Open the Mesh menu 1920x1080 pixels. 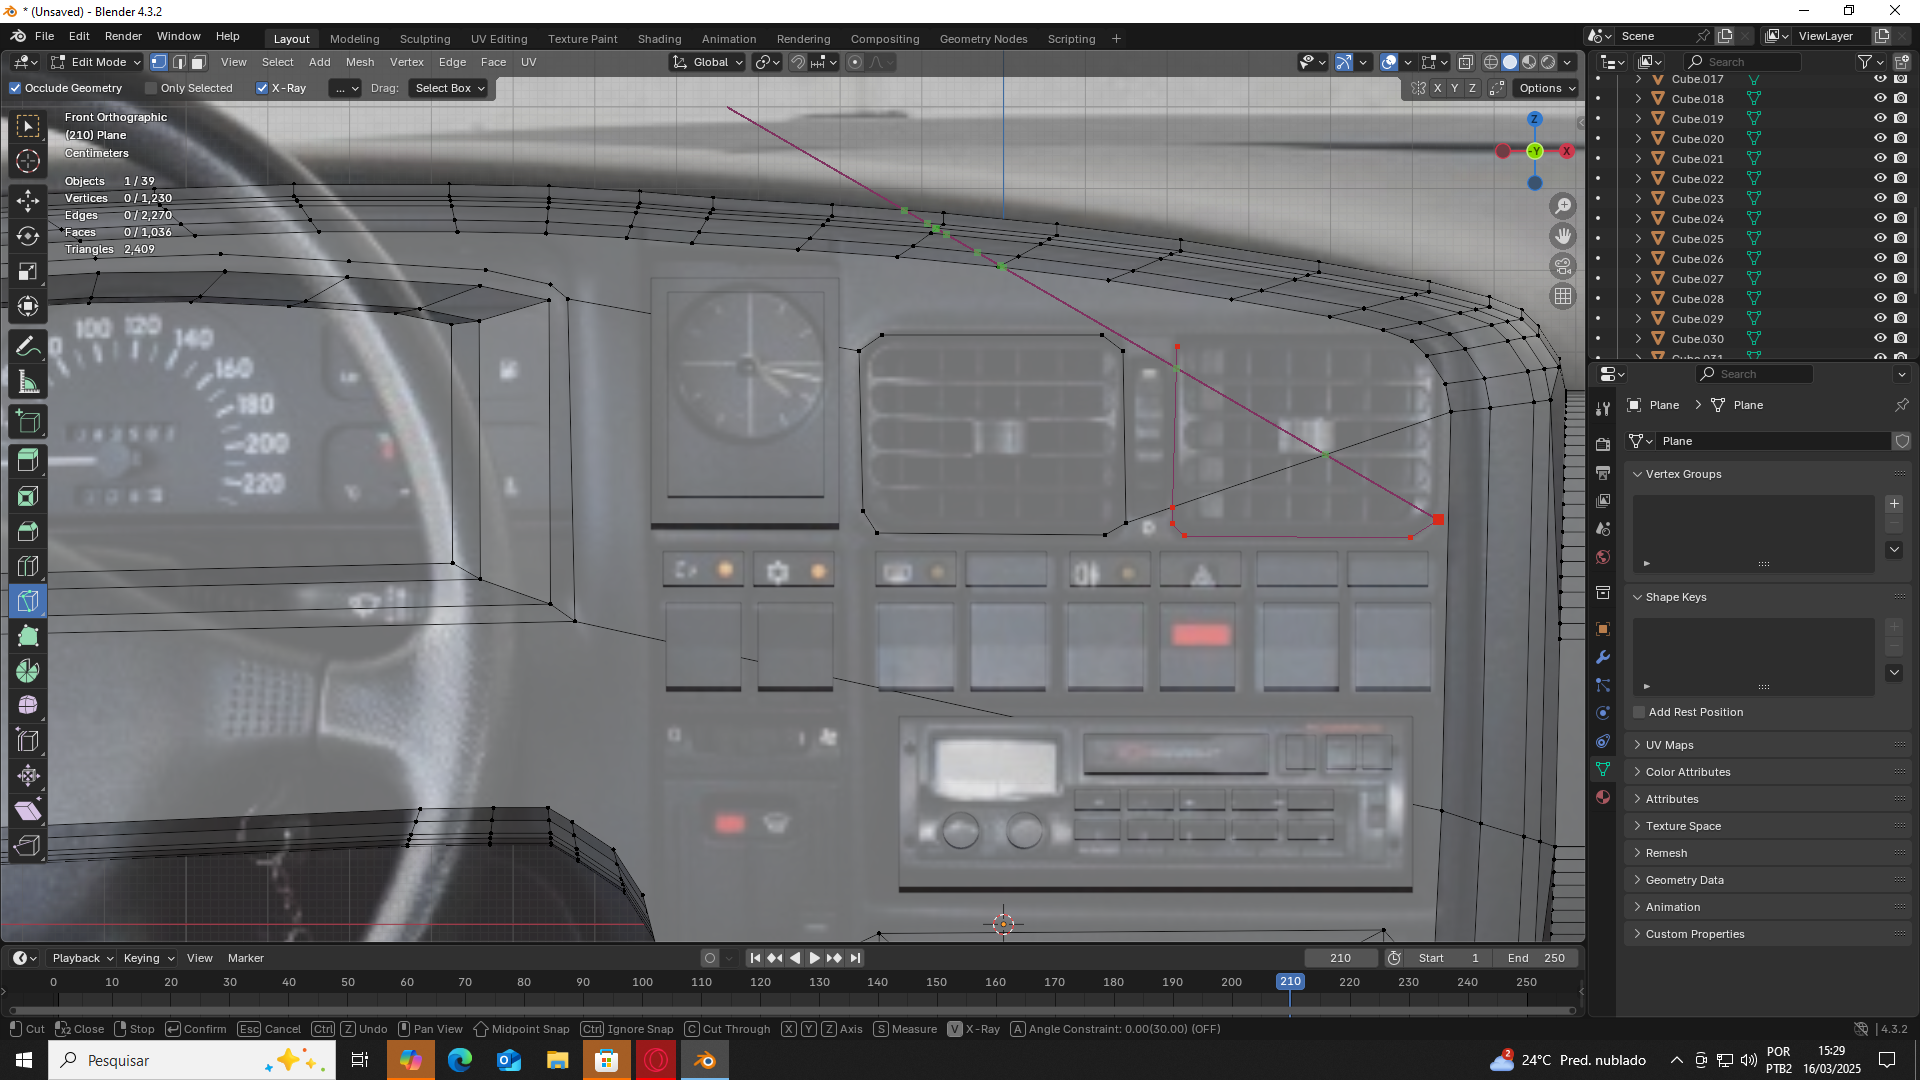coord(359,62)
